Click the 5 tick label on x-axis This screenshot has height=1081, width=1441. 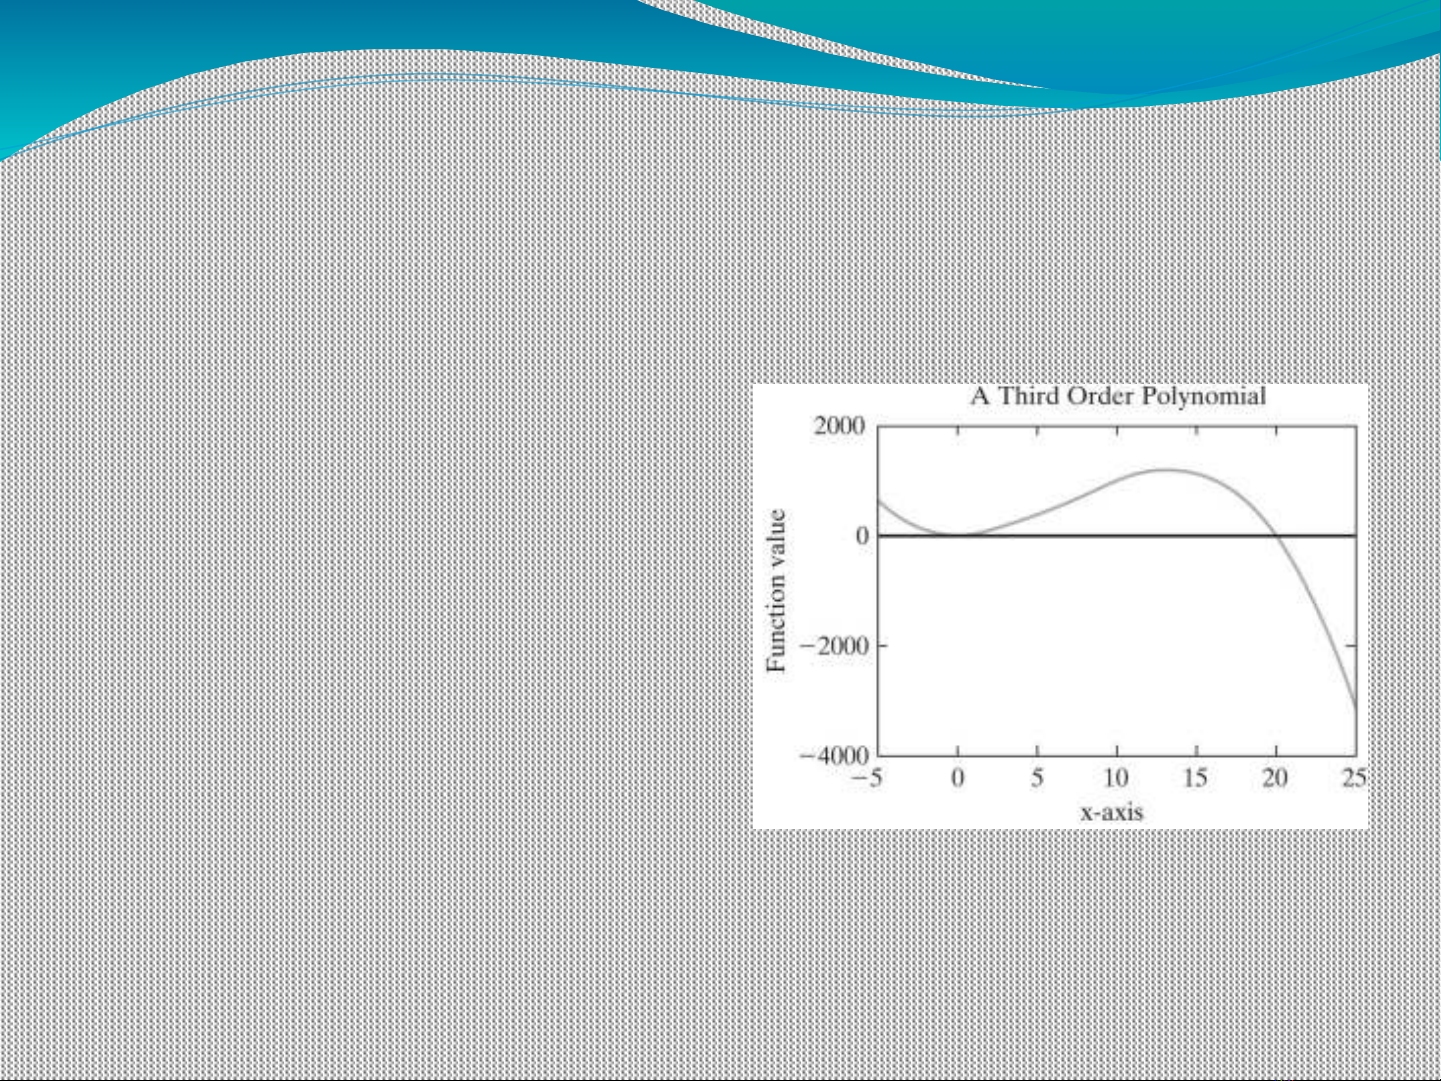click(1037, 778)
